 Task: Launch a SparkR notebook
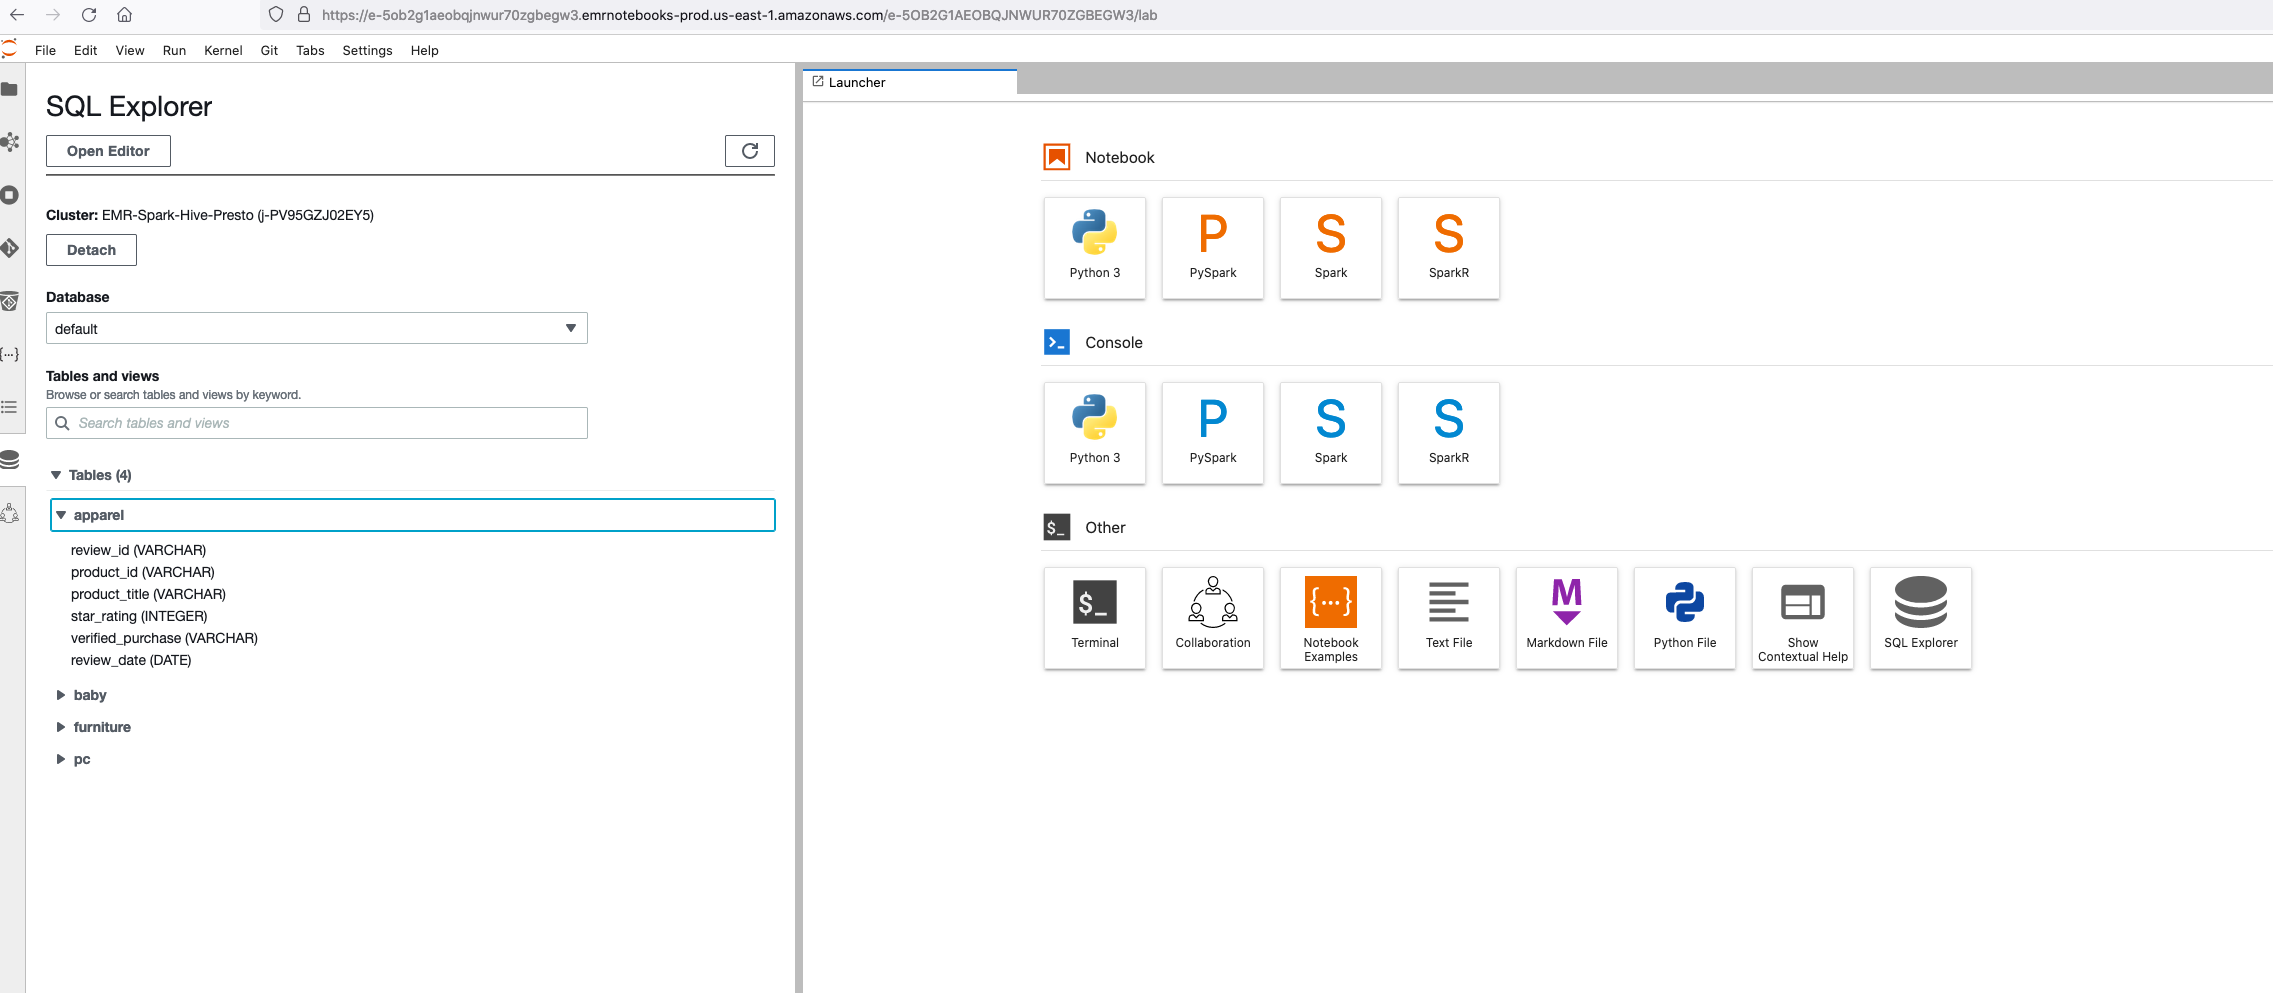[x=1449, y=248]
